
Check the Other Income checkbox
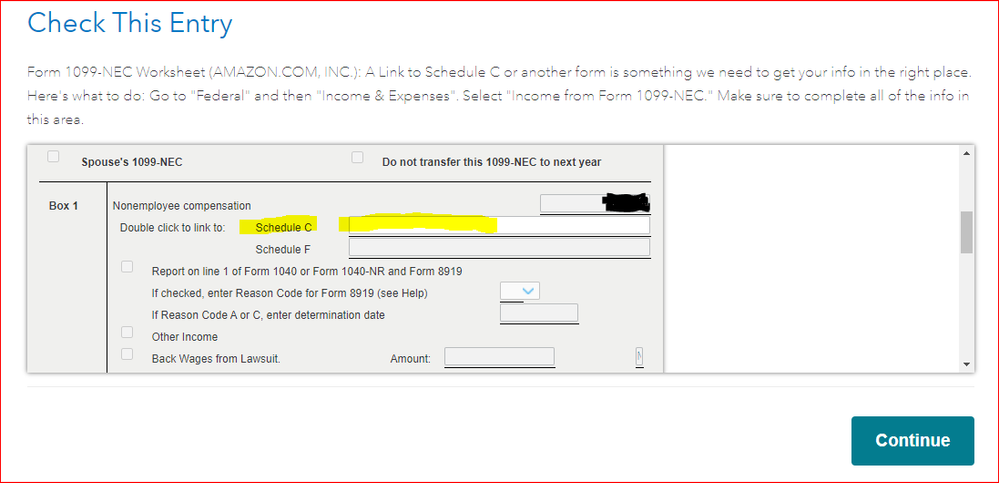click(x=127, y=332)
